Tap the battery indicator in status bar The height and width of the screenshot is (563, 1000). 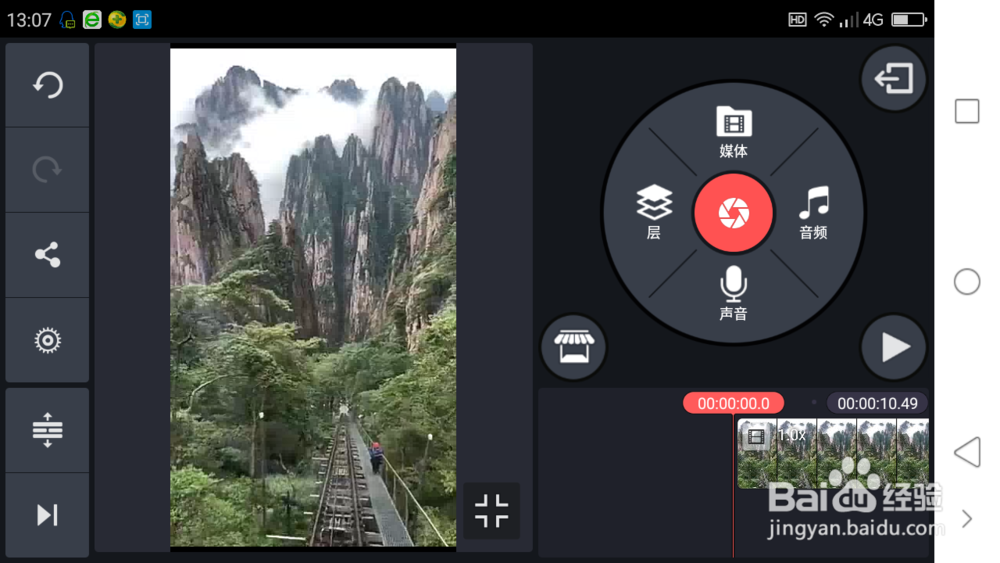[x=909, y=20]
